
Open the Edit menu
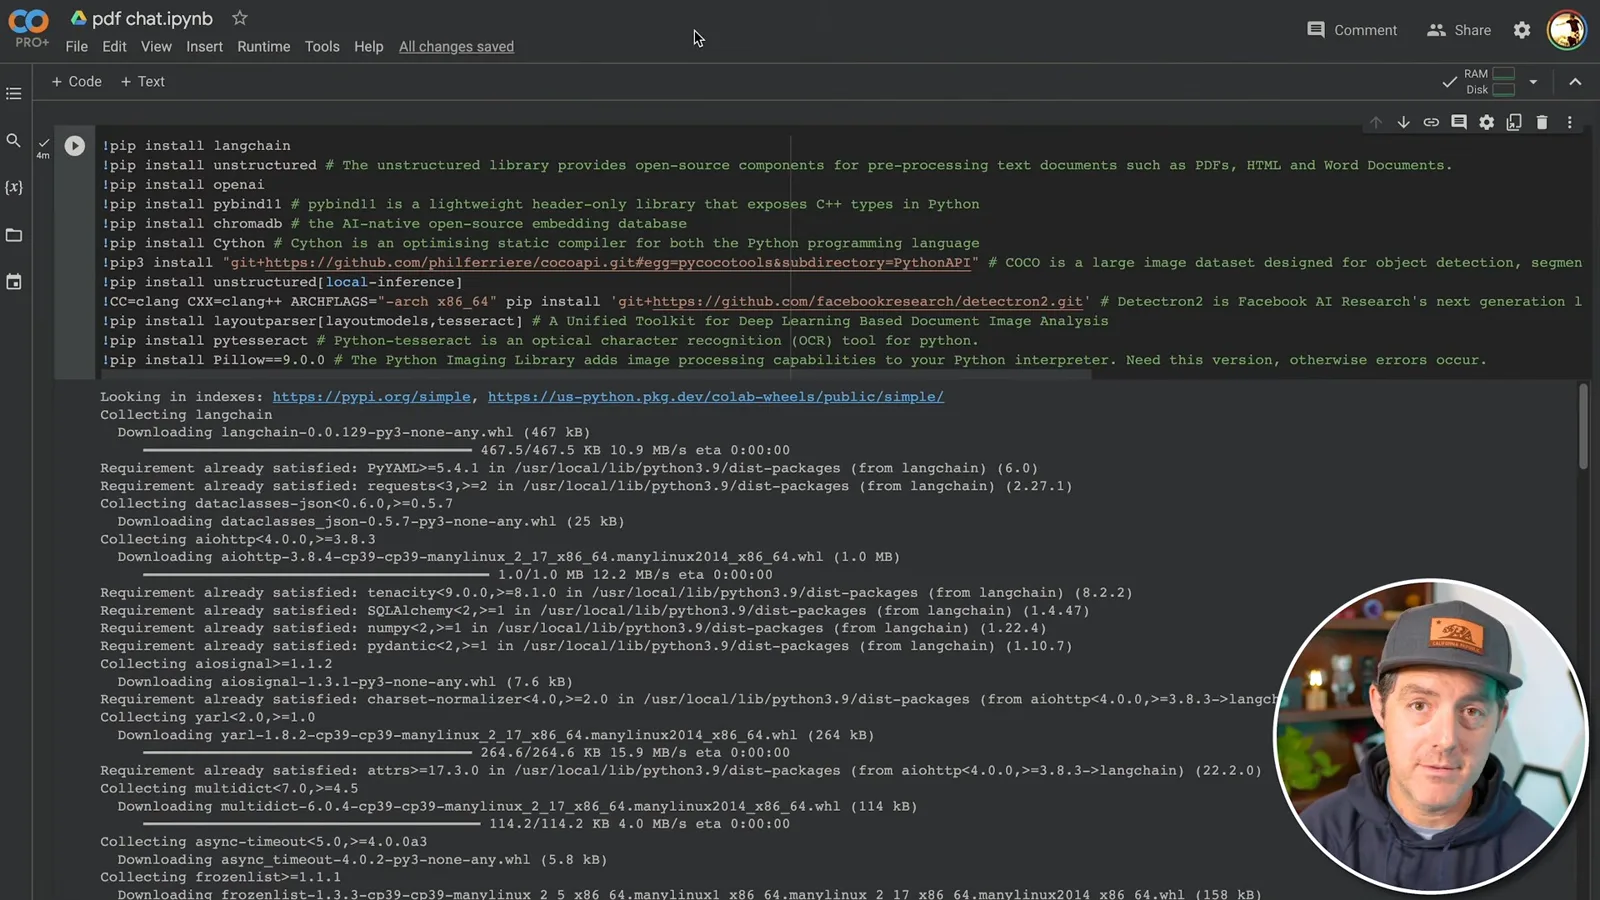coord(114,47)
